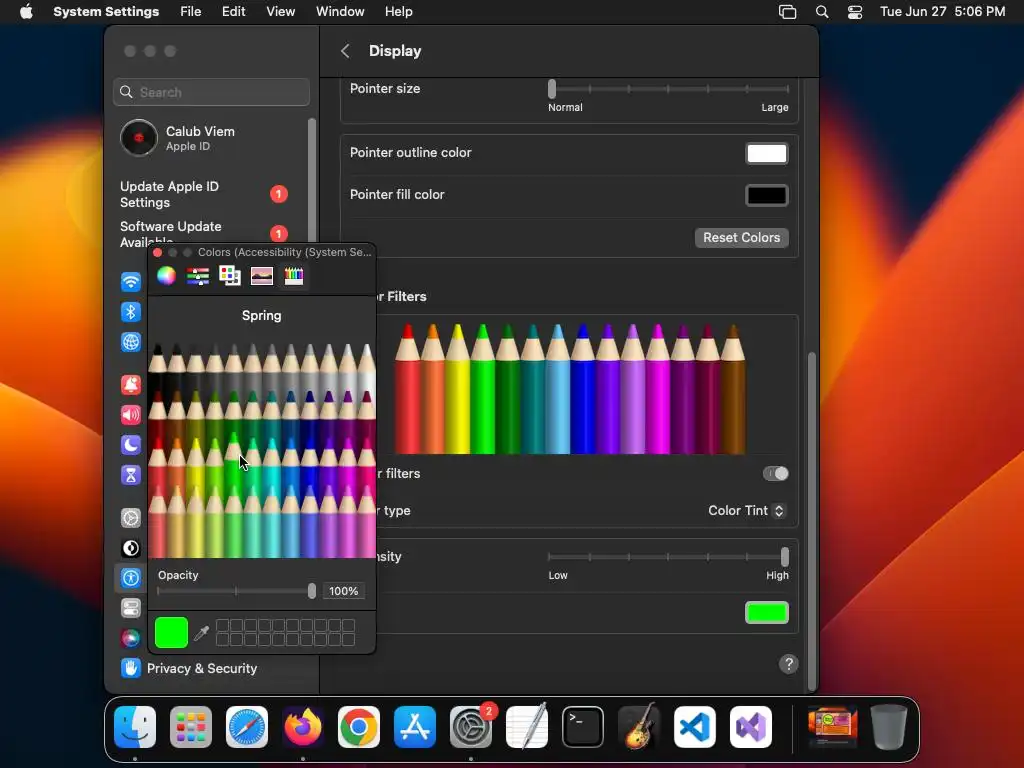
Task: Open the Edit menu
Action: click(x=233, y=12)
